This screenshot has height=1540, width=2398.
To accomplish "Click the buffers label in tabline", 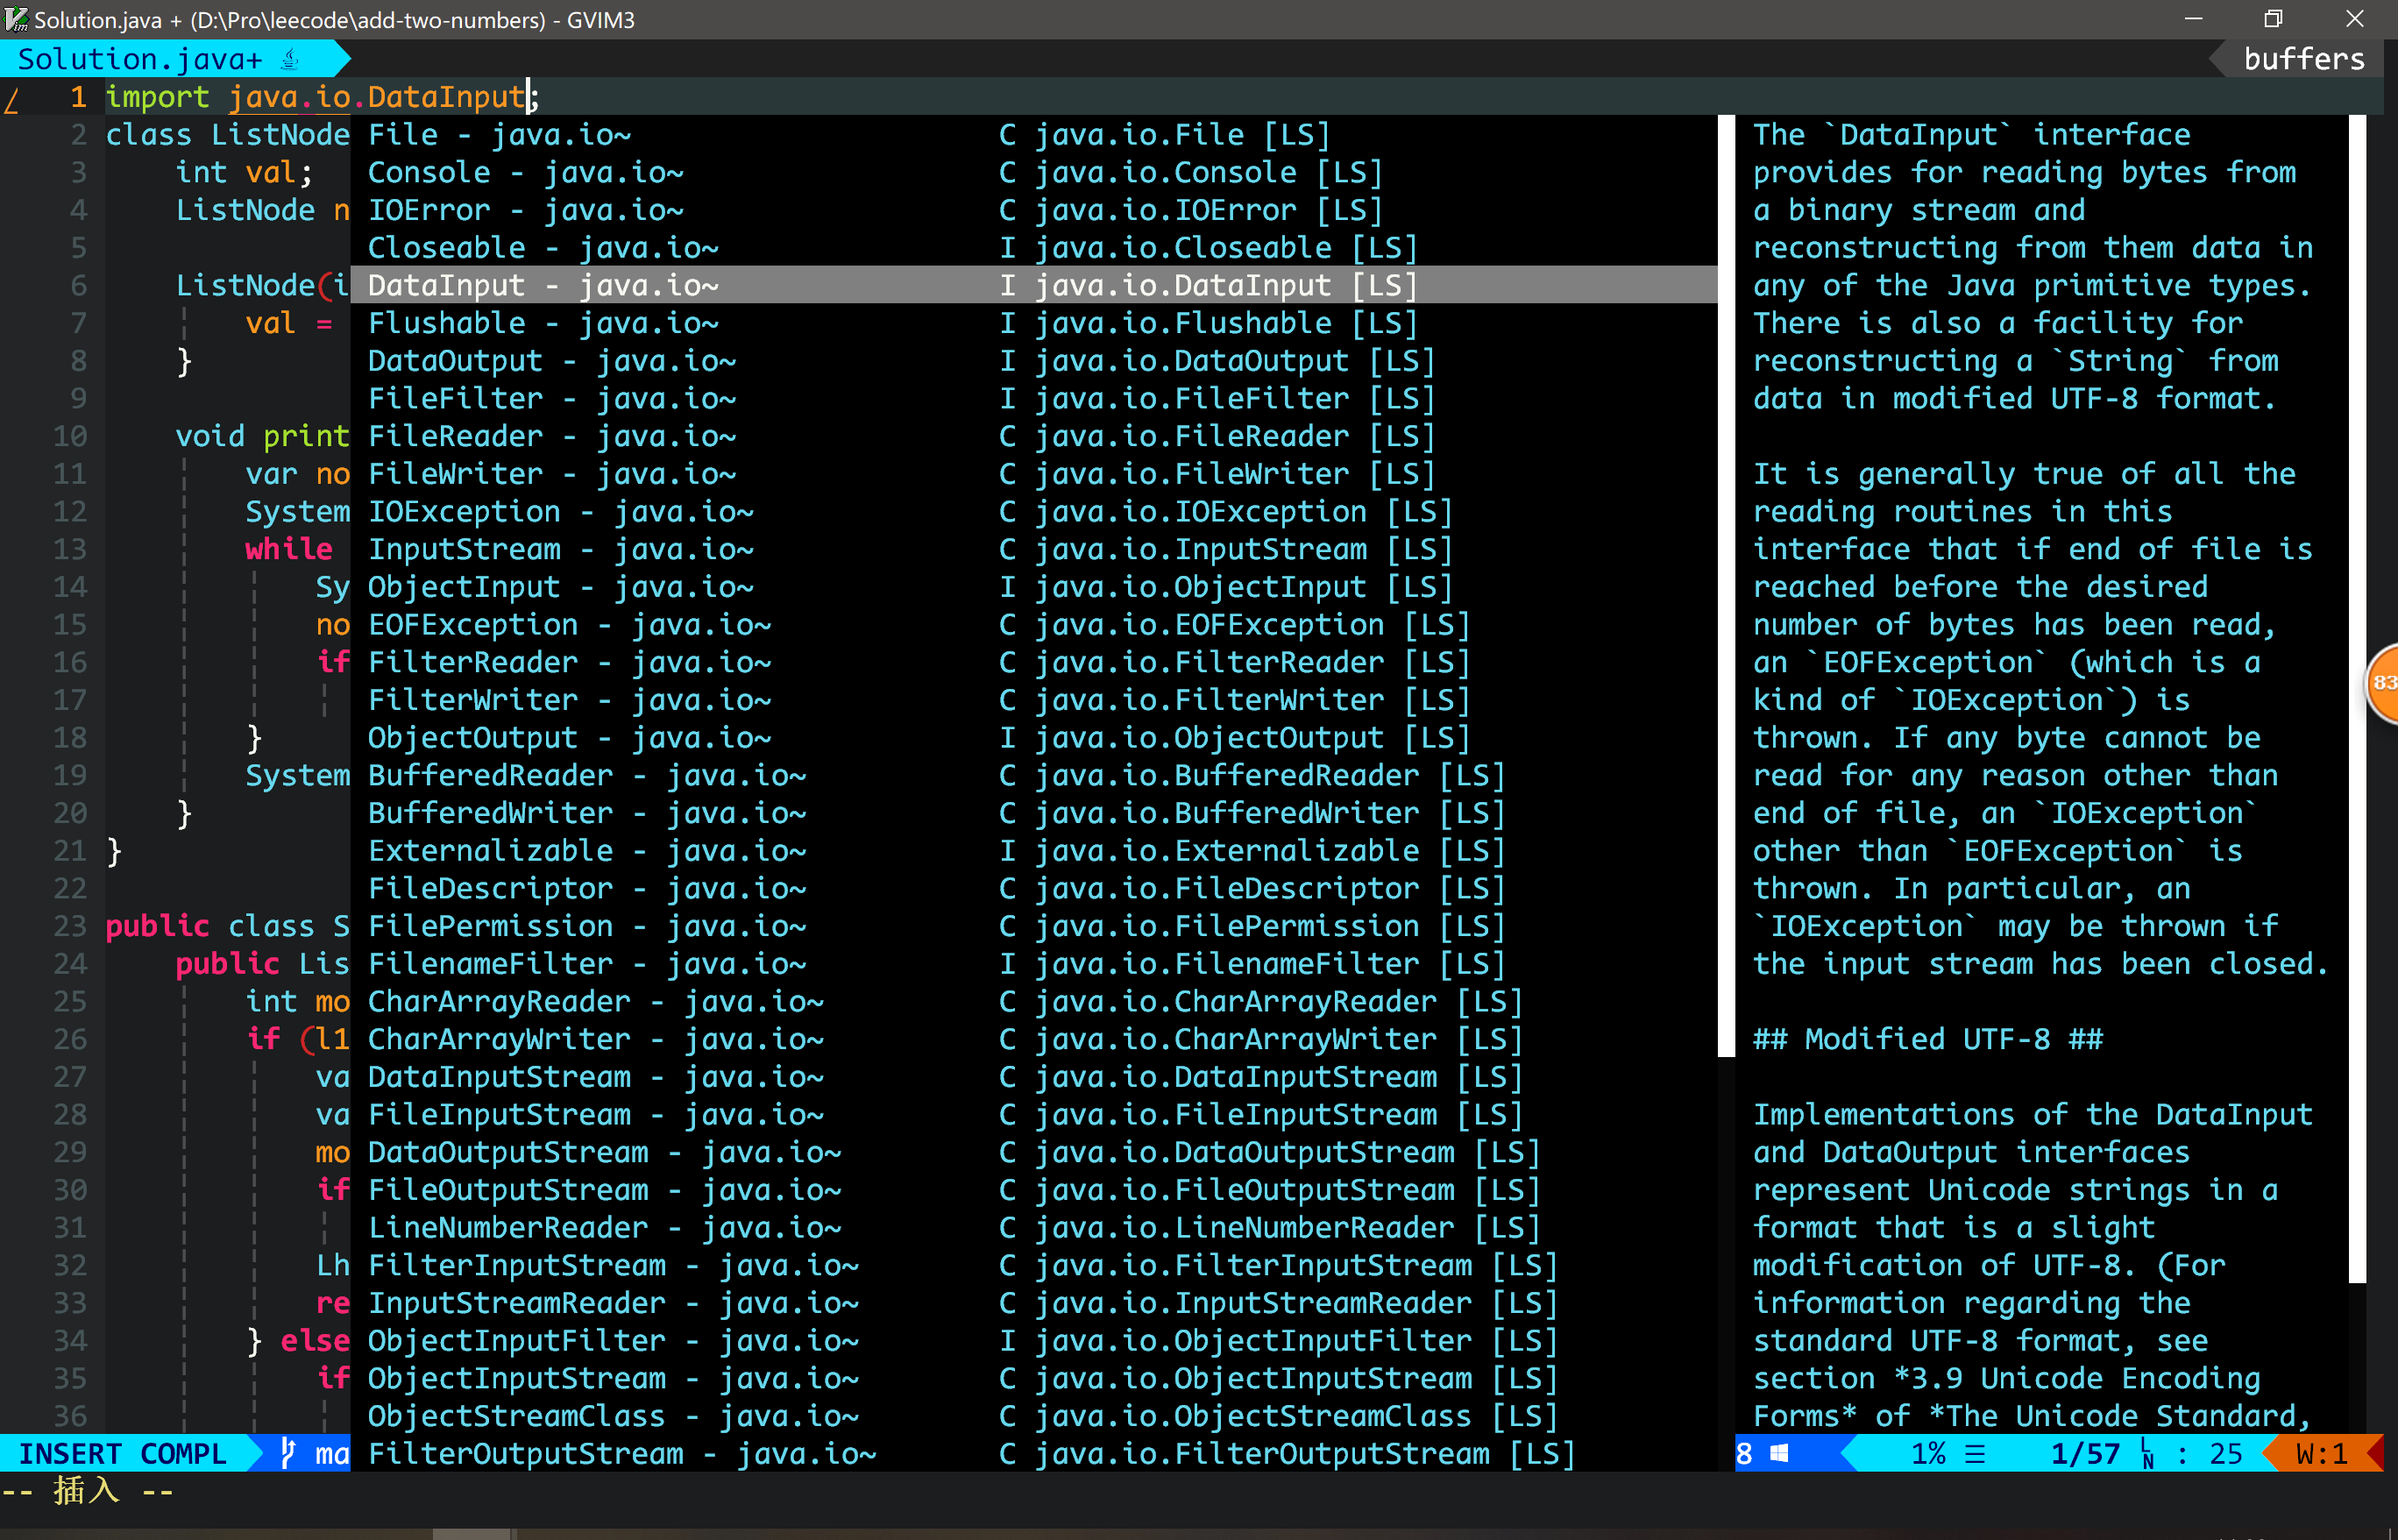I will [2303, 60].
